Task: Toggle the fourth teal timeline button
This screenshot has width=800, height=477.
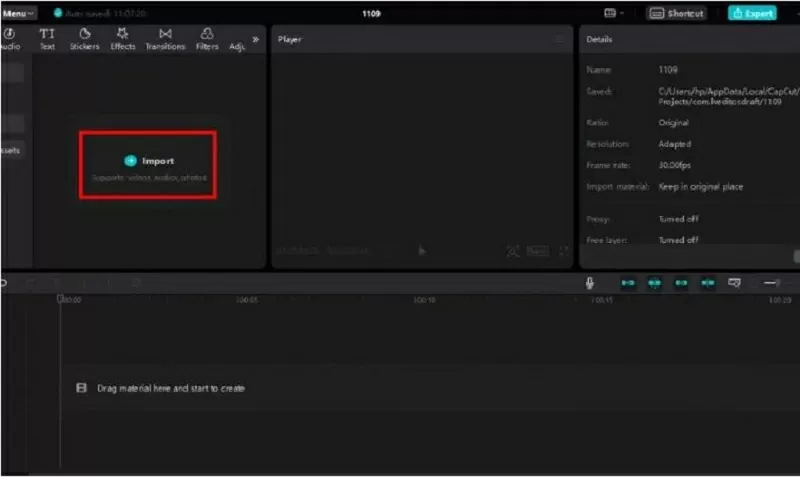Action: [708, 283]
